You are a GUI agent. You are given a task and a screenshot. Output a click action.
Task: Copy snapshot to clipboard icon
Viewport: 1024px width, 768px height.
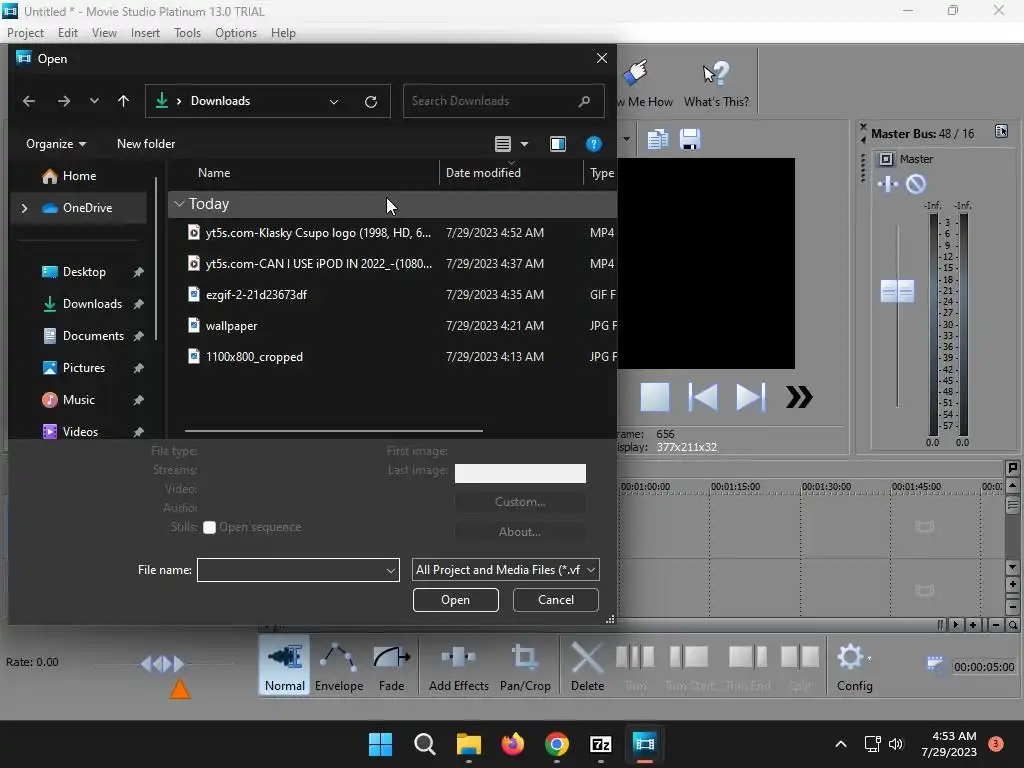tap(657, 139)
